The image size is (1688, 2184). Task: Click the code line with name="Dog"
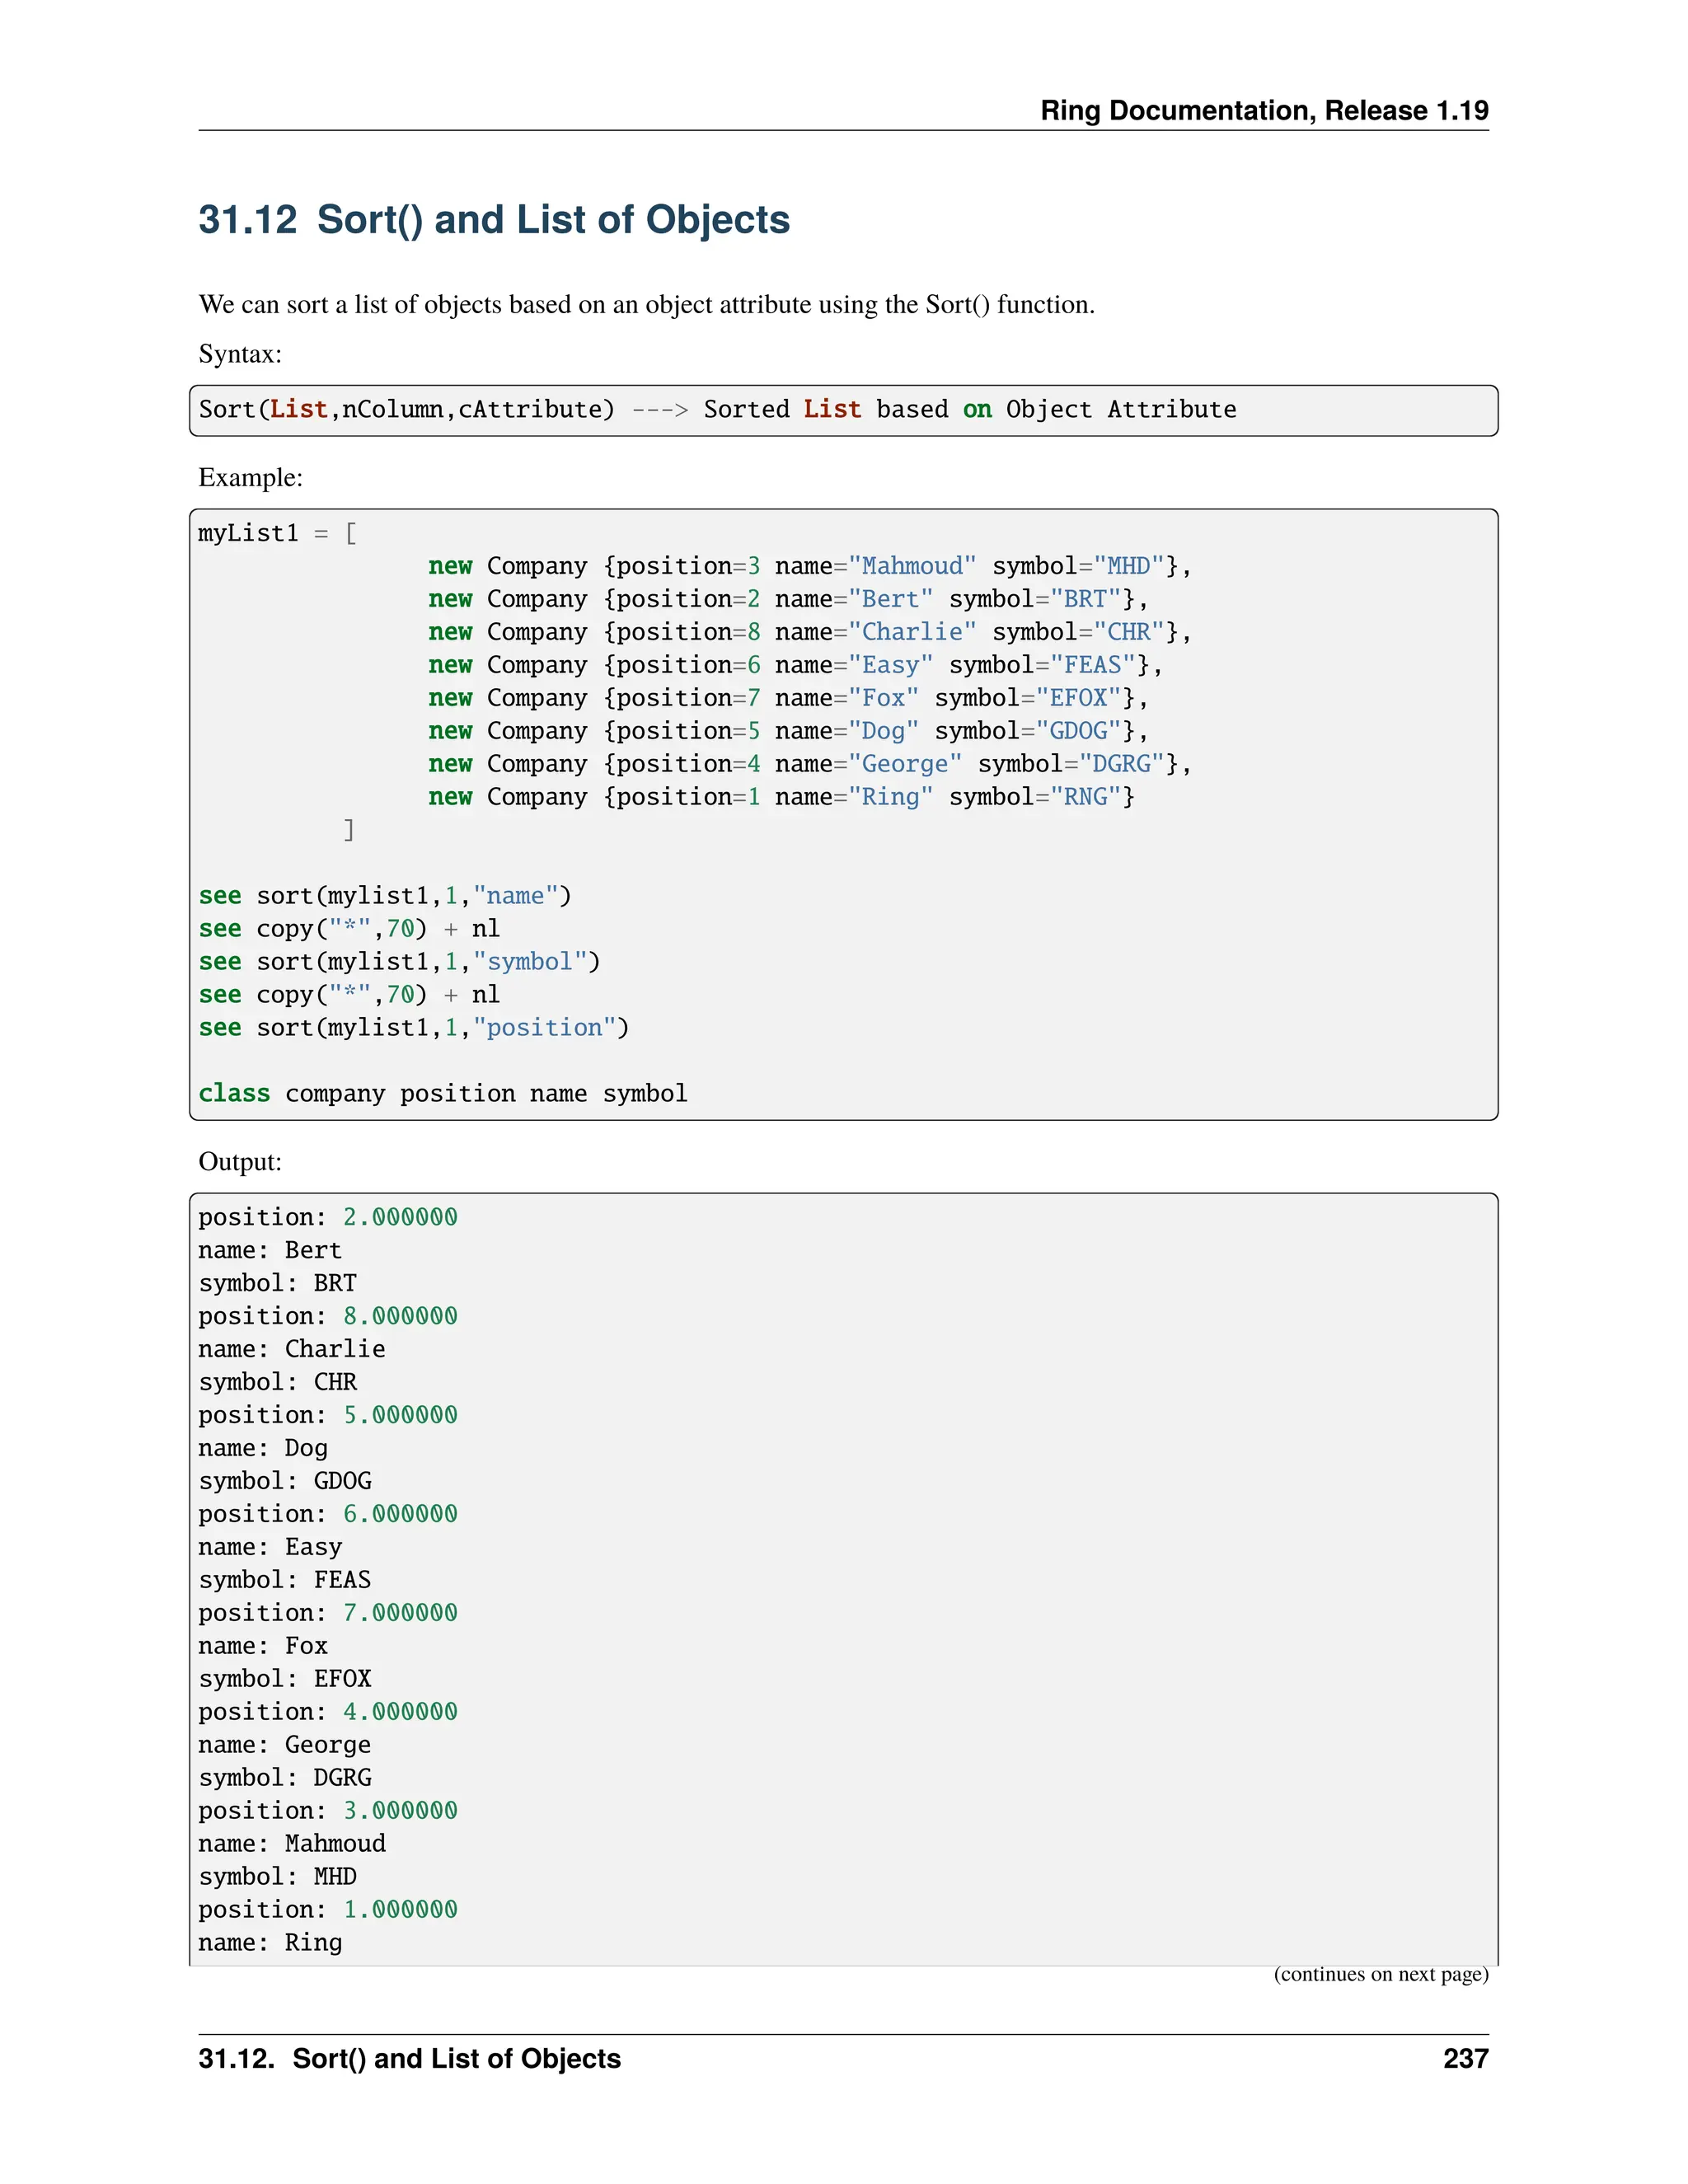[x=788, y=731]
